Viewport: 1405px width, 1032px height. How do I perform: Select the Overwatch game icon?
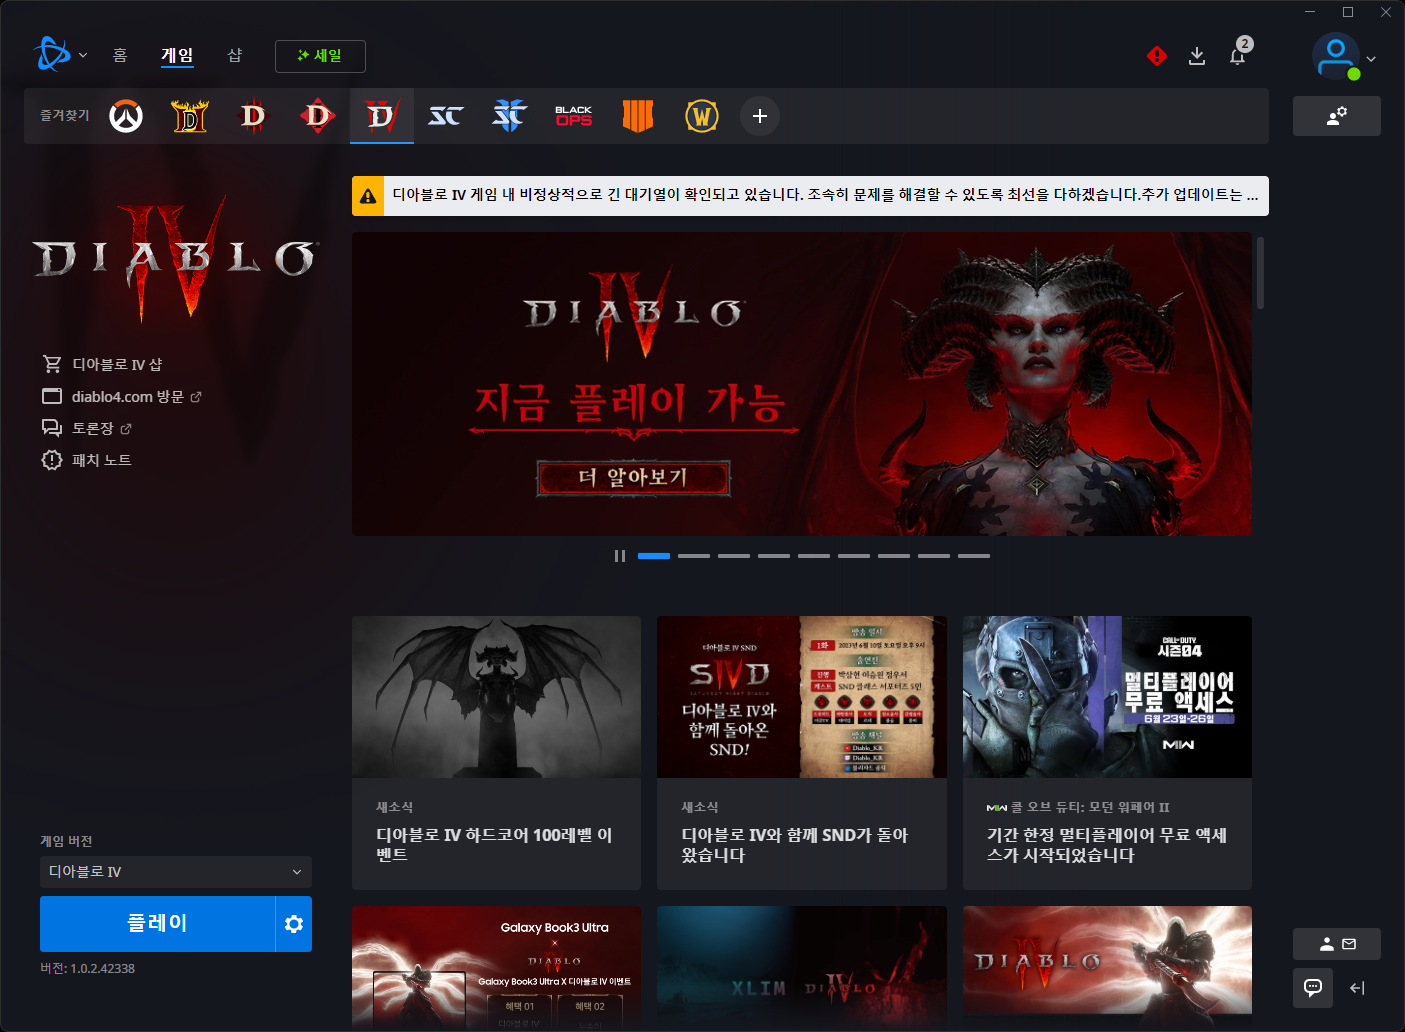126,116
